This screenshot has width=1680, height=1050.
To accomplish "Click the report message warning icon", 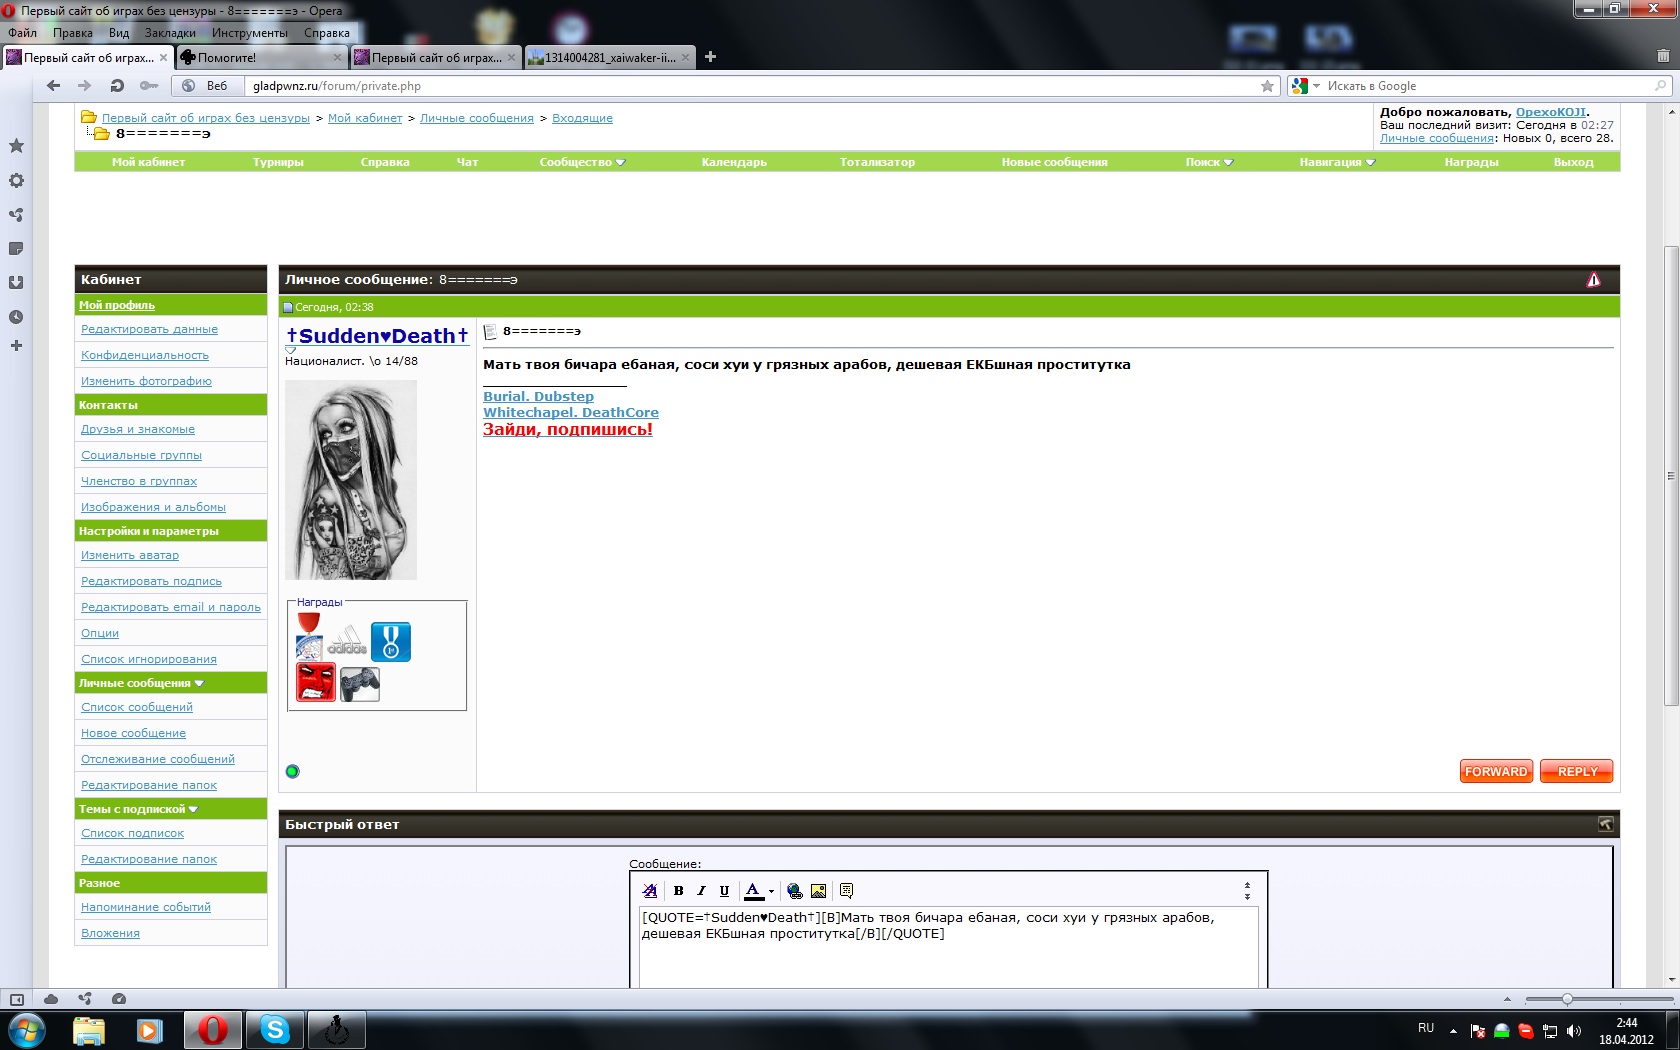I will [x=1593, y=280].
